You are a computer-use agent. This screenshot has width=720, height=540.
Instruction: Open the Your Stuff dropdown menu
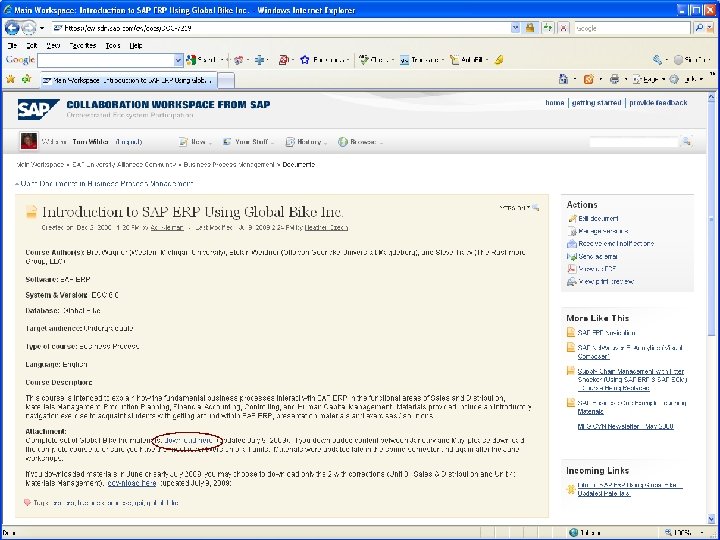point(248,142)
